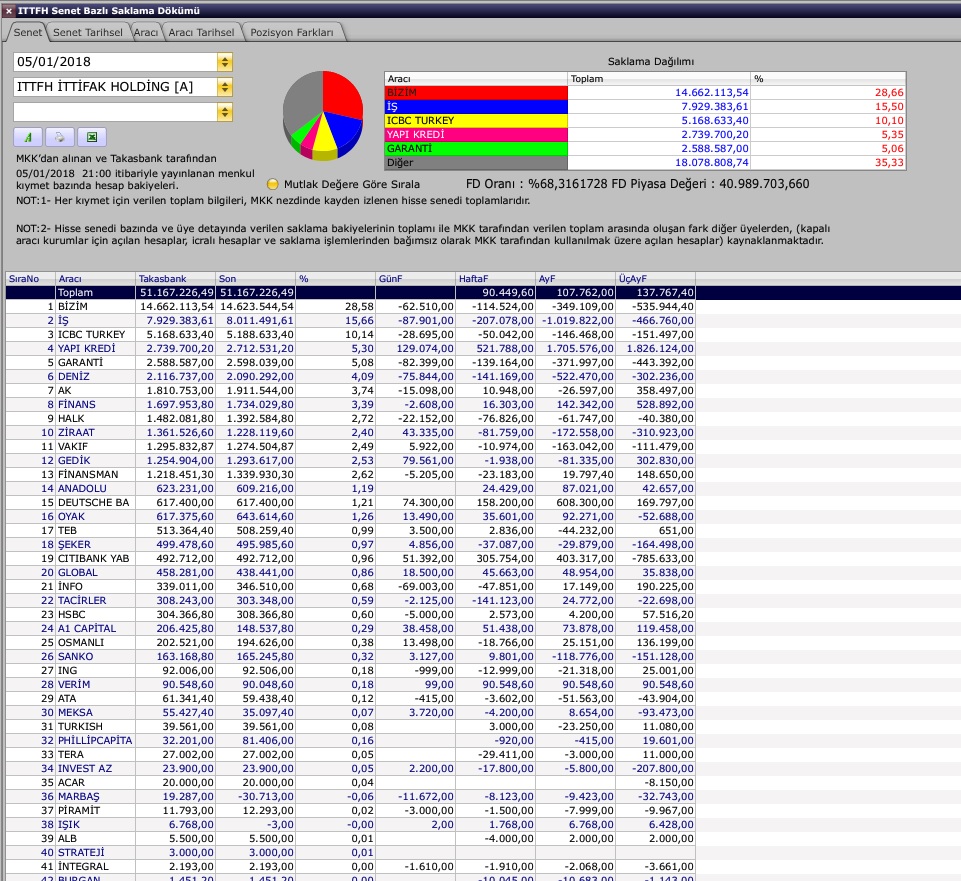The image size is (961, 881).
Task: Click the 14.662.113,54 total in distribution table
Action: pos(712,93)
